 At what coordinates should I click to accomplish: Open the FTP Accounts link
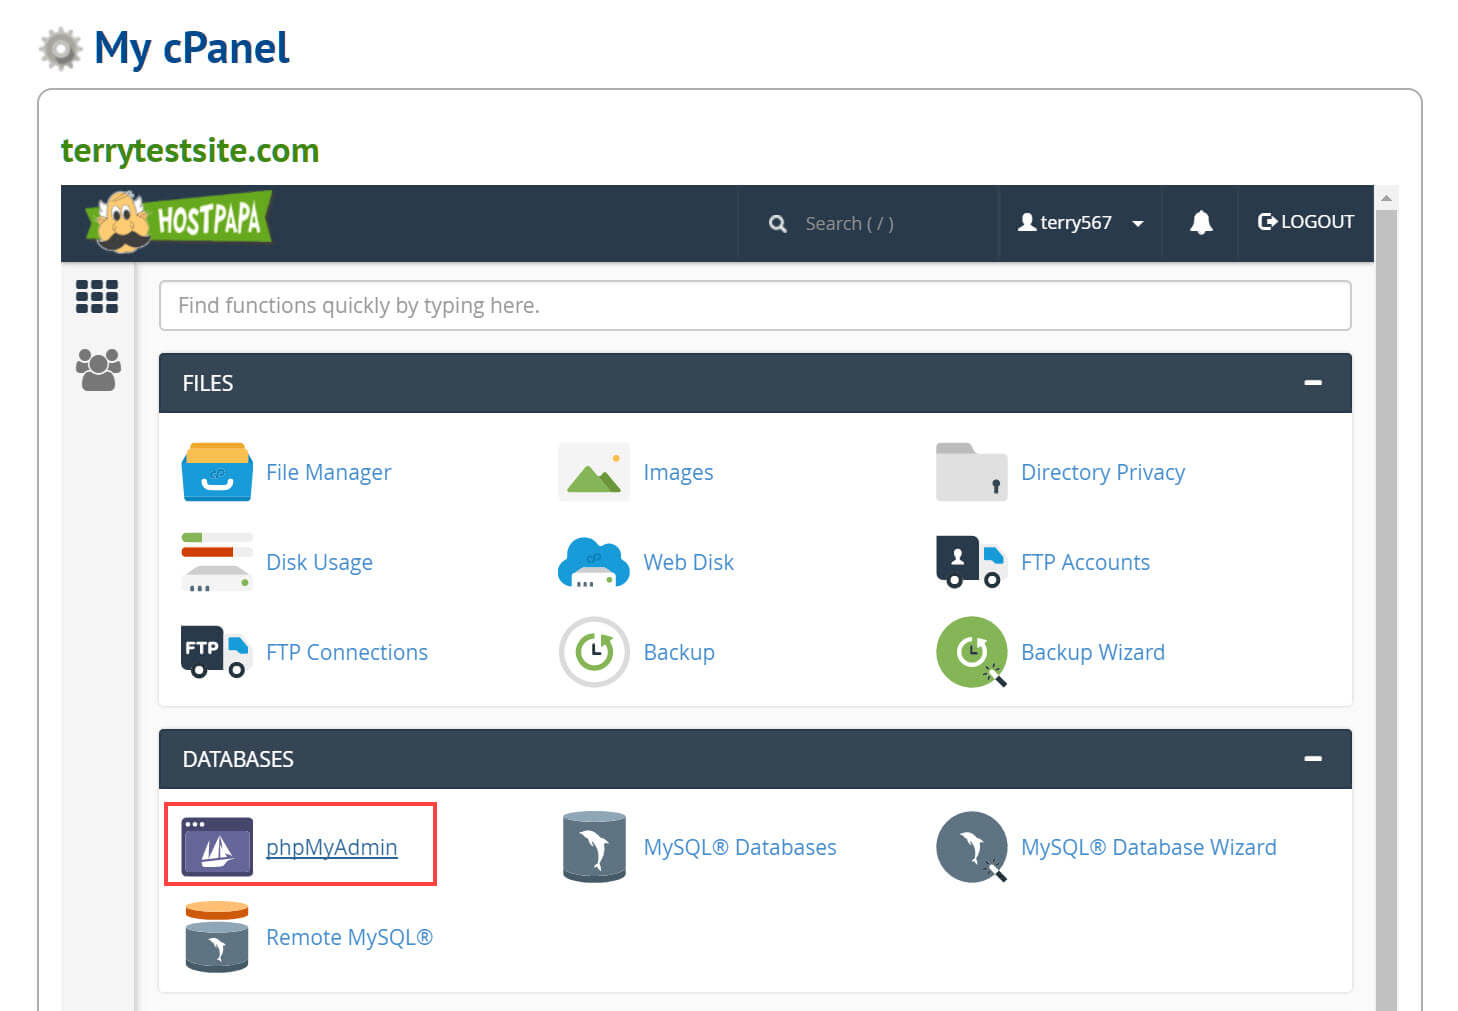tap(1085, 562)
